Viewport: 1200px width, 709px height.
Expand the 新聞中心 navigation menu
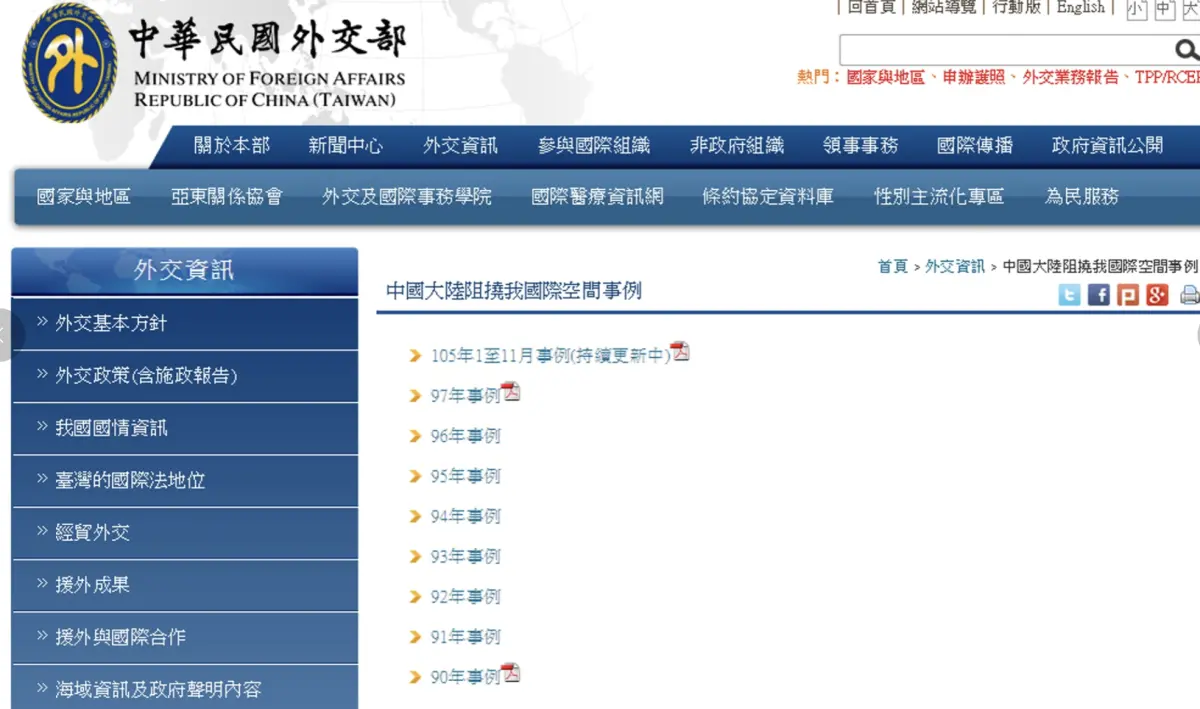[x=346, y=145]
